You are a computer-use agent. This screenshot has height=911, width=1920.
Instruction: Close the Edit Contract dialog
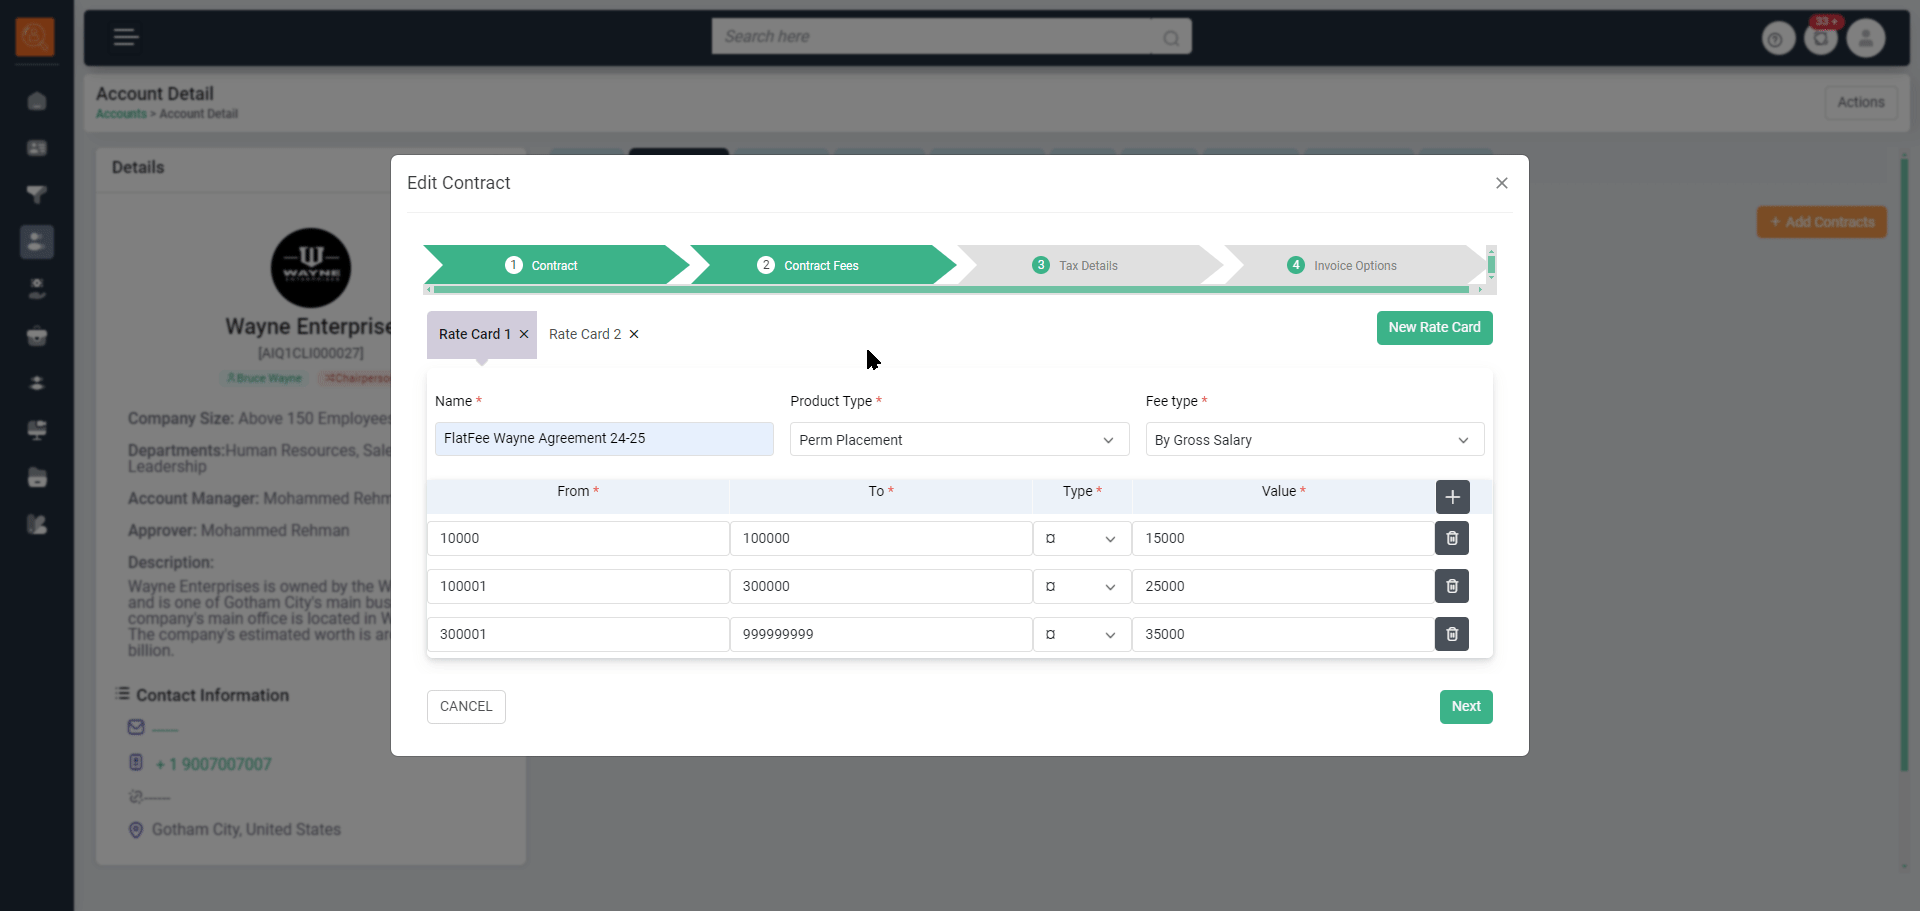1501,183
